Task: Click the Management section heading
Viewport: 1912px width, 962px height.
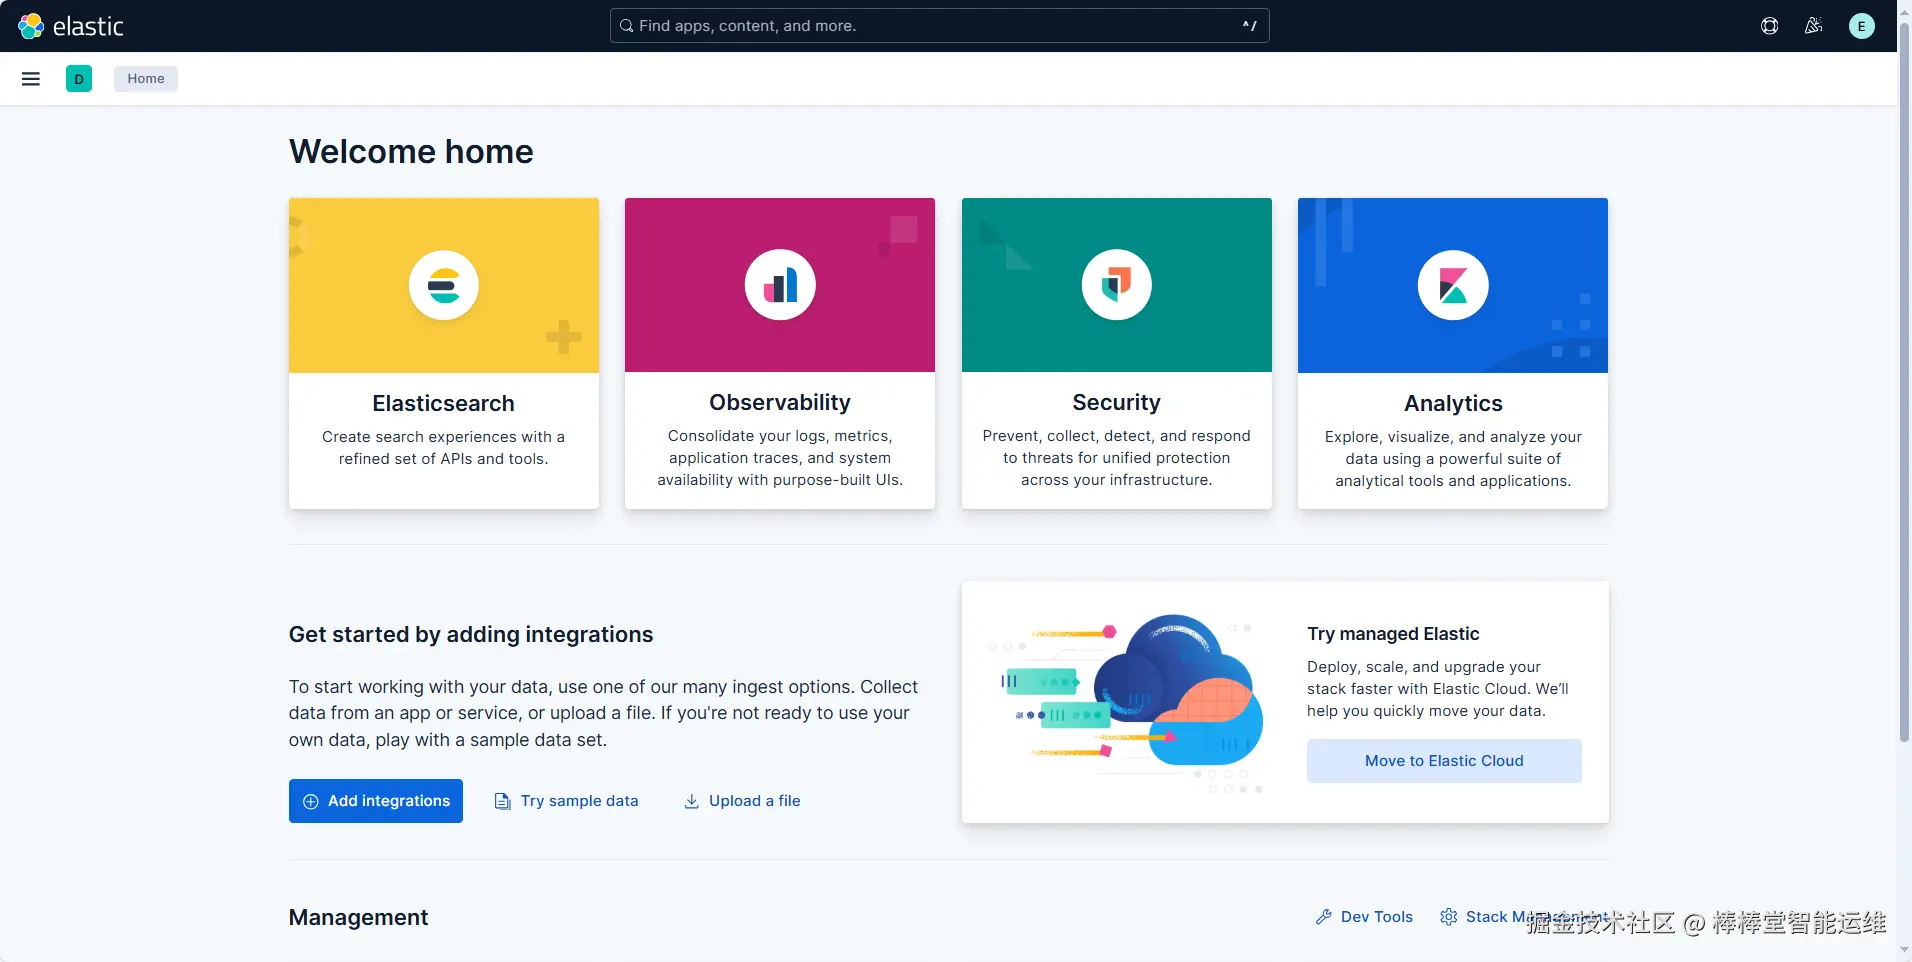Action: pos(358,918)
